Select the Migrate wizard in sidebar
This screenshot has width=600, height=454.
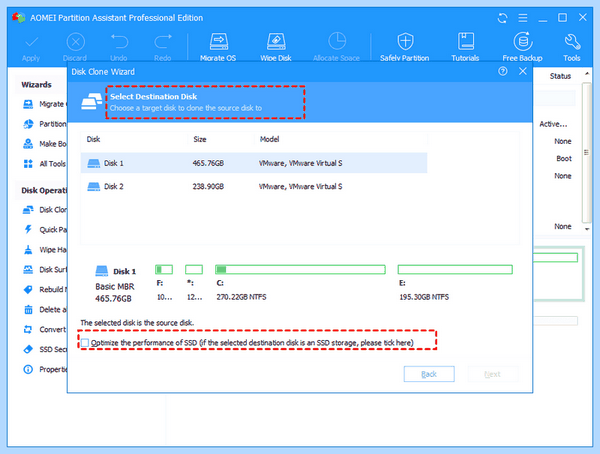coord(44,104)
